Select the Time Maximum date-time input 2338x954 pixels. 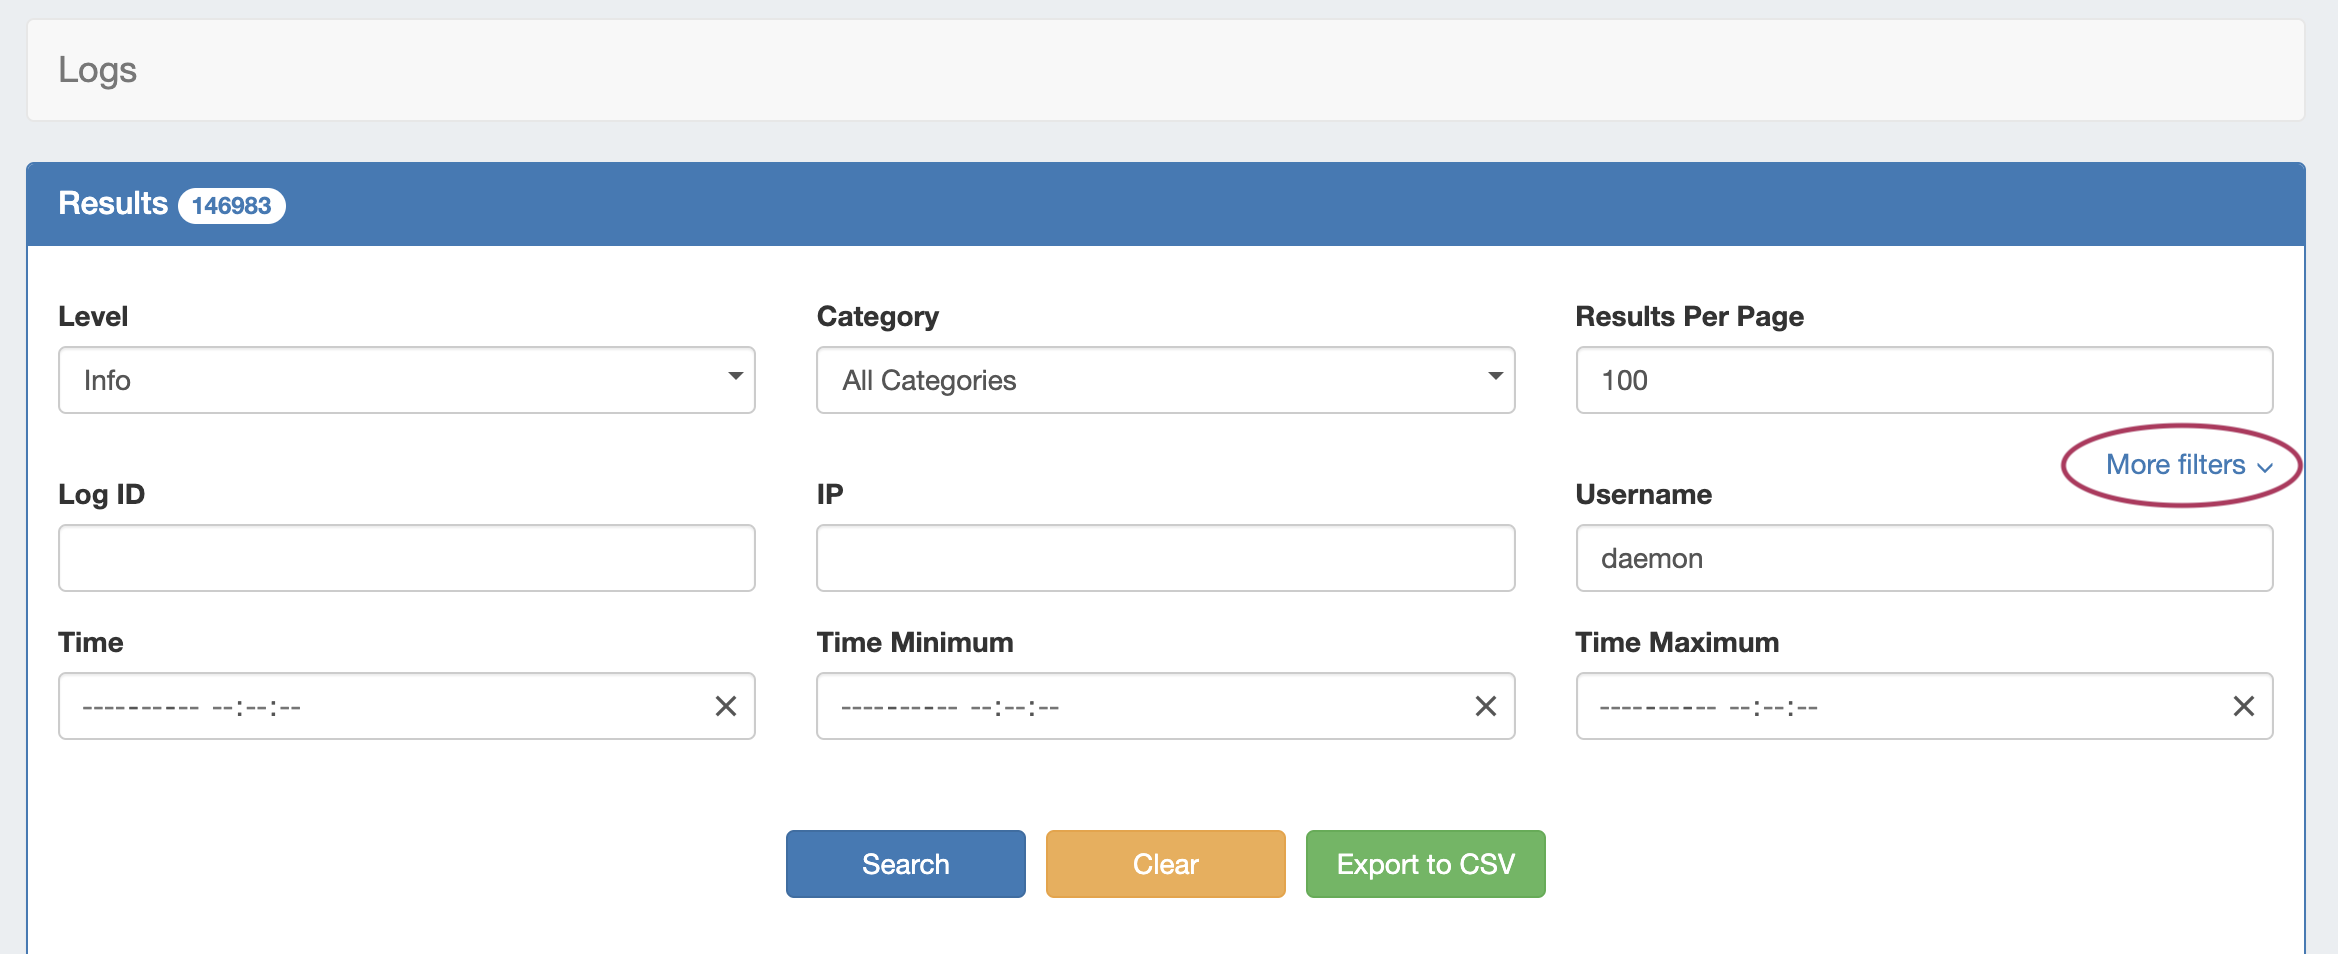coord(1900,706)
